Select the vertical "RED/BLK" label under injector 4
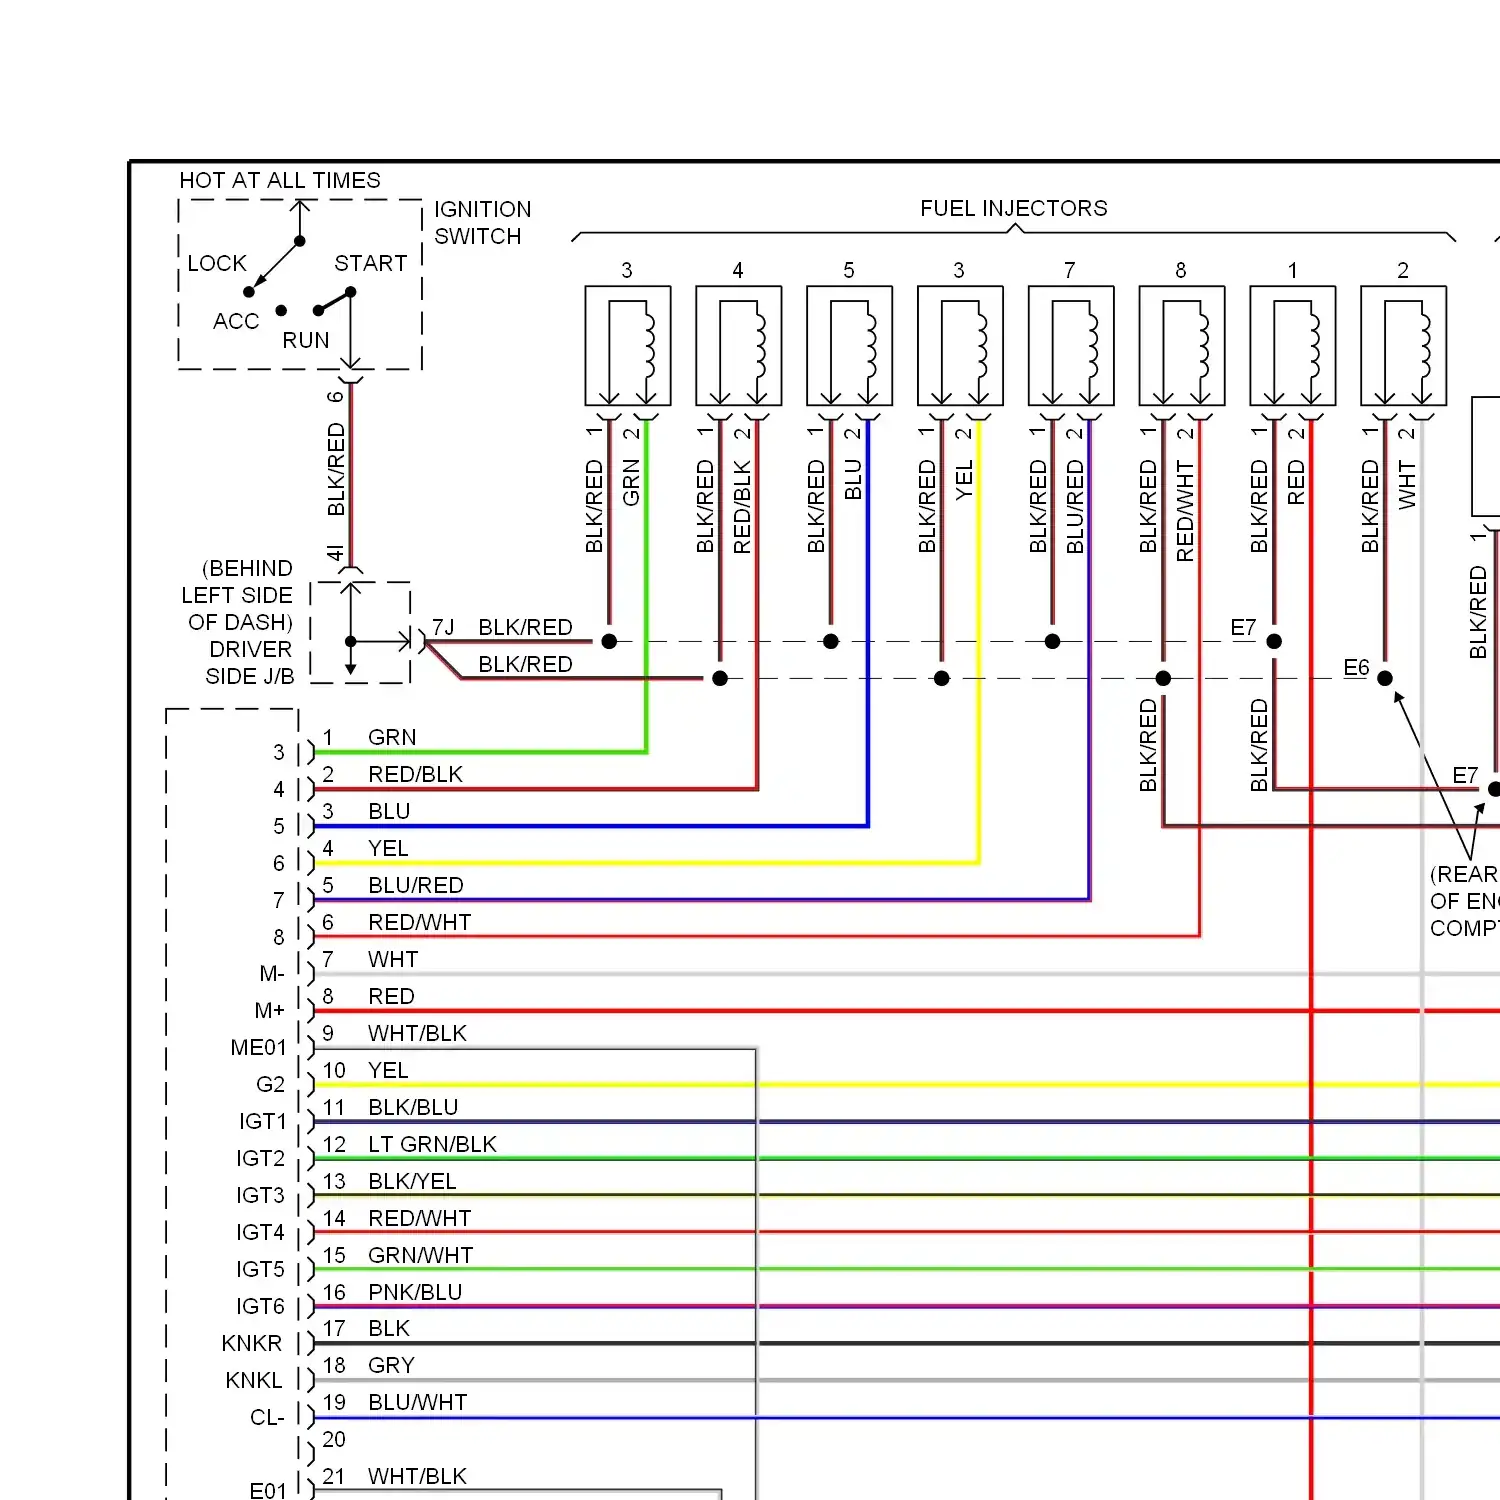 click(742, 507)
